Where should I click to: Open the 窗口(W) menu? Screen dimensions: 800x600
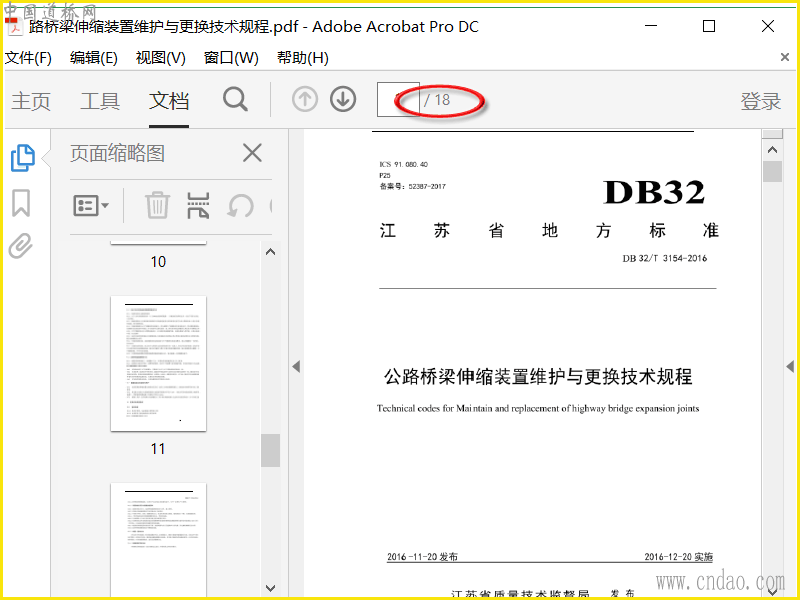point(231,58)
